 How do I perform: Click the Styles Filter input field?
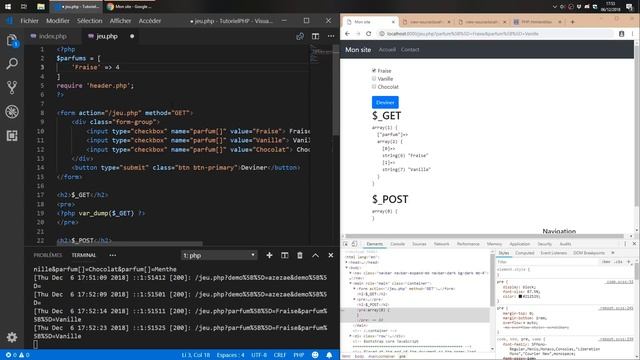(x=547, y=262)
